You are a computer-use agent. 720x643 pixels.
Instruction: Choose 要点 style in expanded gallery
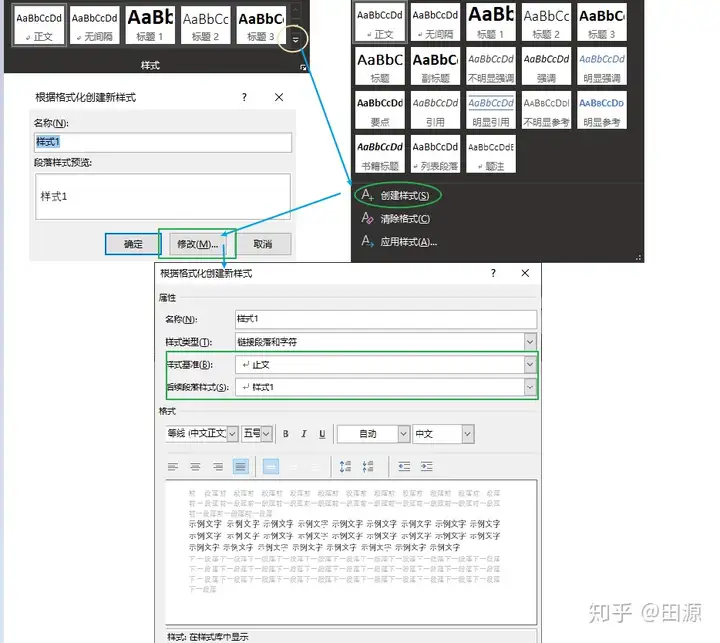[380, 110]
